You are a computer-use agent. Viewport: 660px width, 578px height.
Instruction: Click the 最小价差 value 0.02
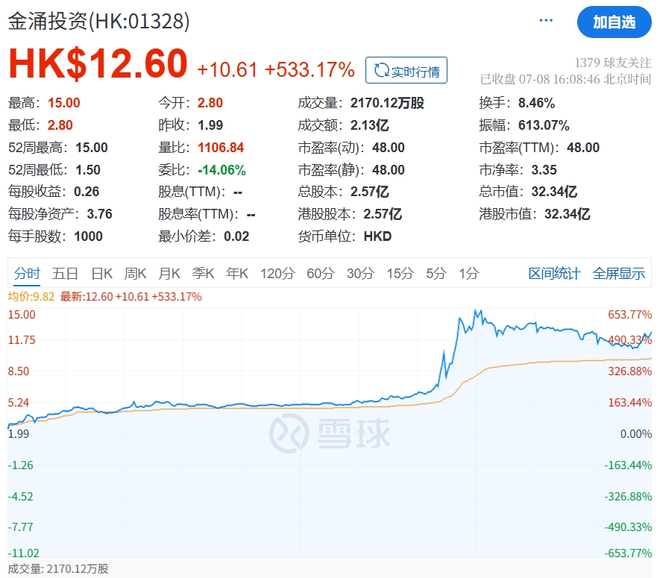click(x=236, y=236)
